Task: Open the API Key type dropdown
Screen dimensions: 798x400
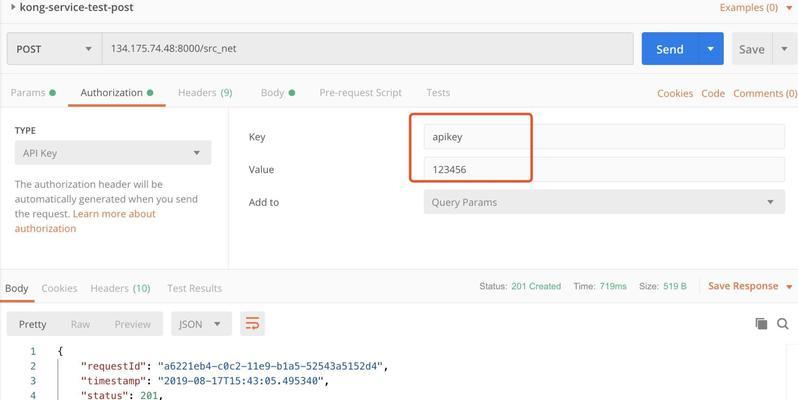Action: coord(113,153)
